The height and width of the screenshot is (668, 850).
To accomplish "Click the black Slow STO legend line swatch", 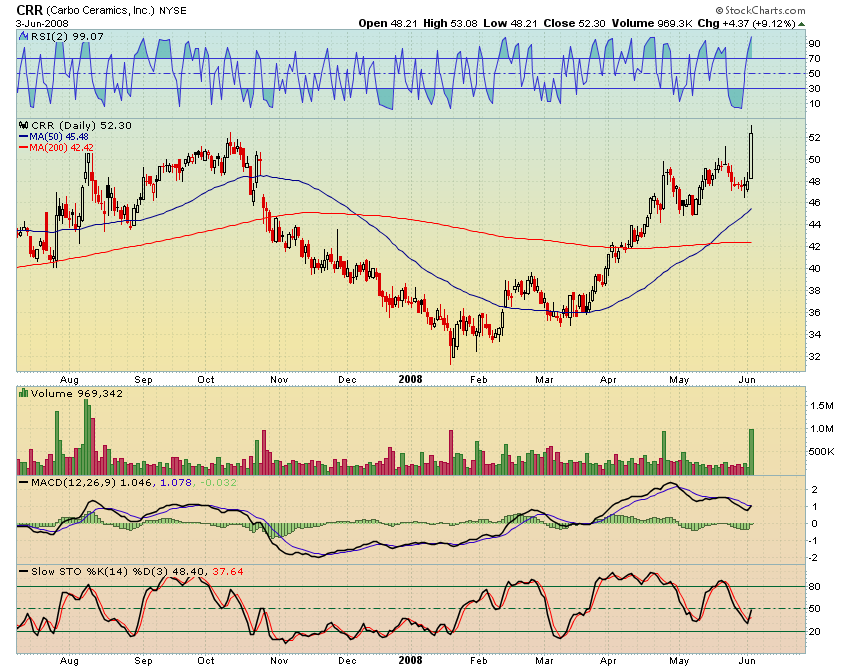I will click(x=23, y=571).
